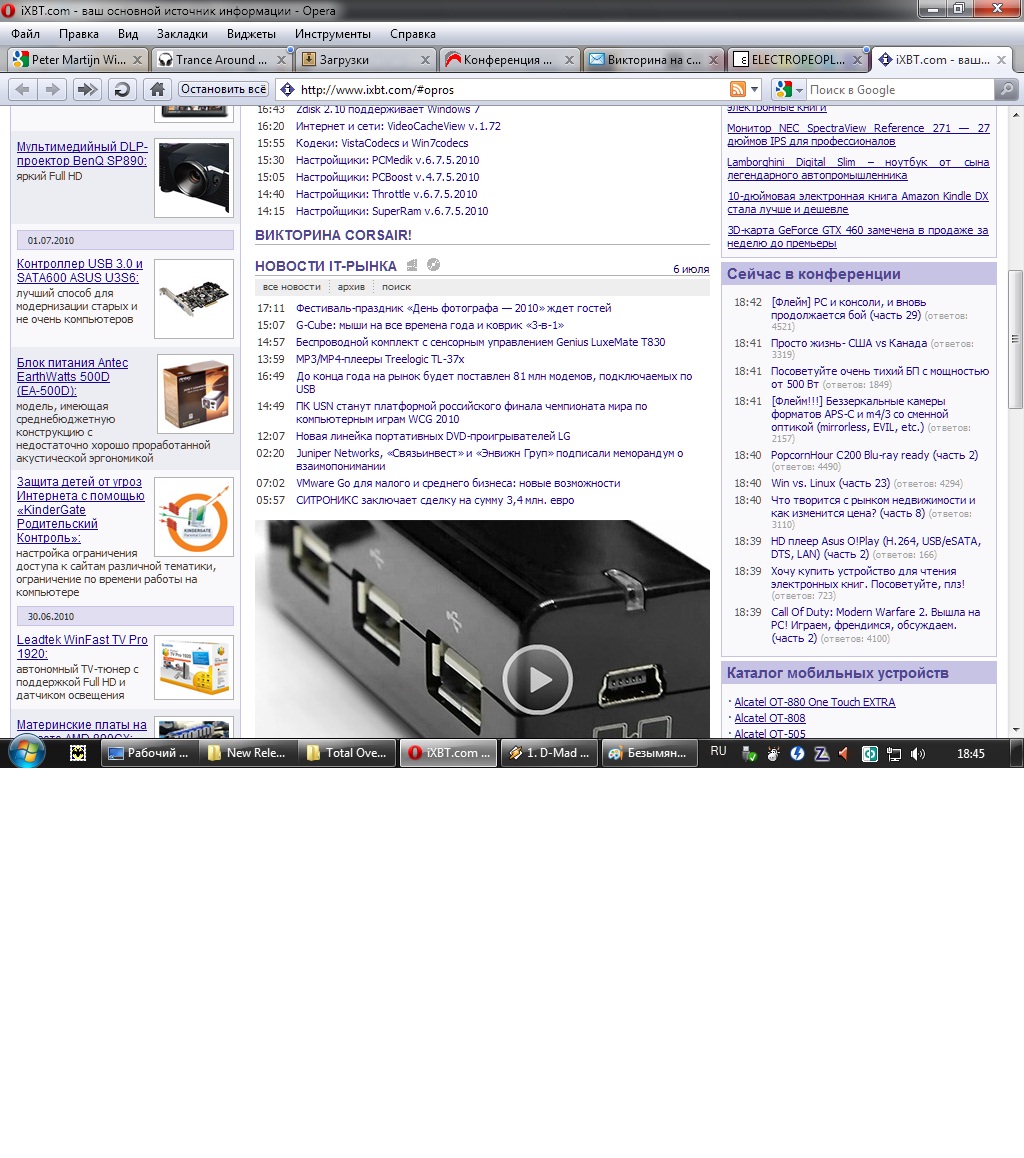This screenshot has height=1158, width=1024.
Task: Switch to the ELECTROPEOPL tab
Action: [797, 60]
